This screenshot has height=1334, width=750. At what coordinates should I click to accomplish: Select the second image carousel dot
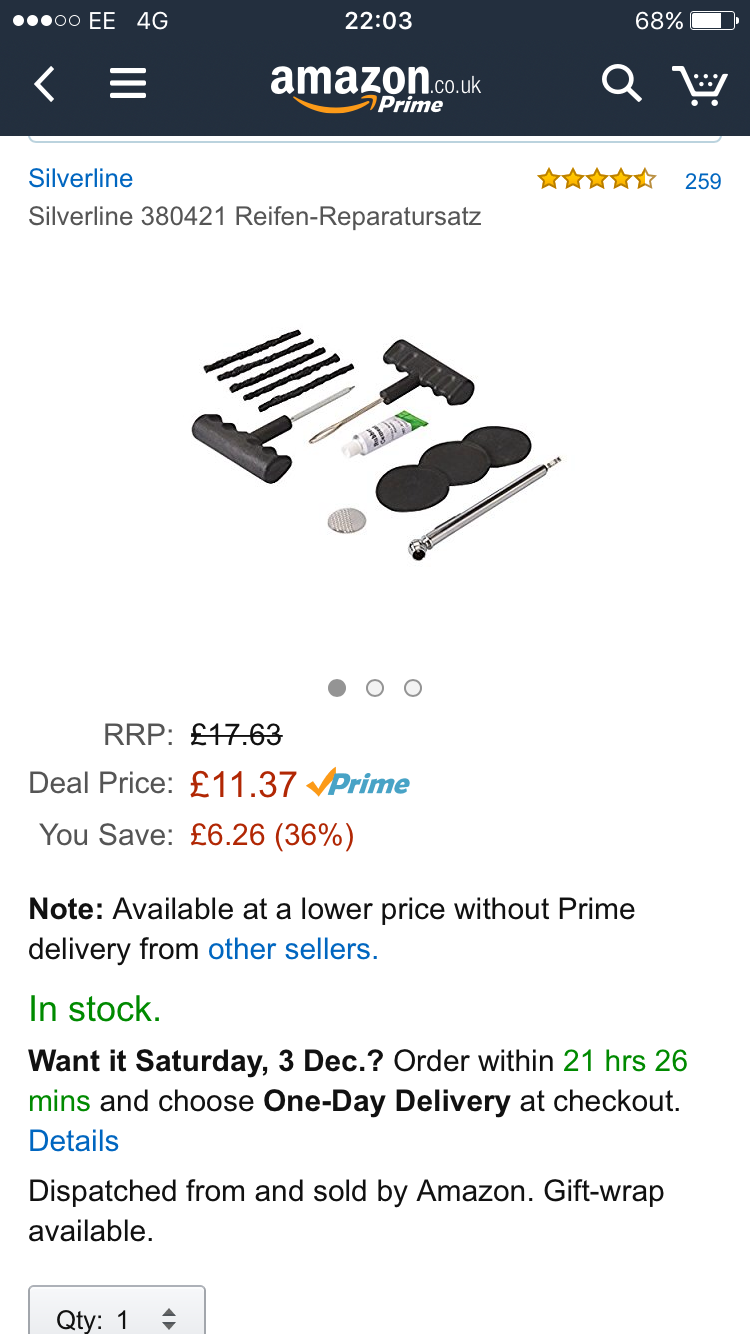point(375,688)
